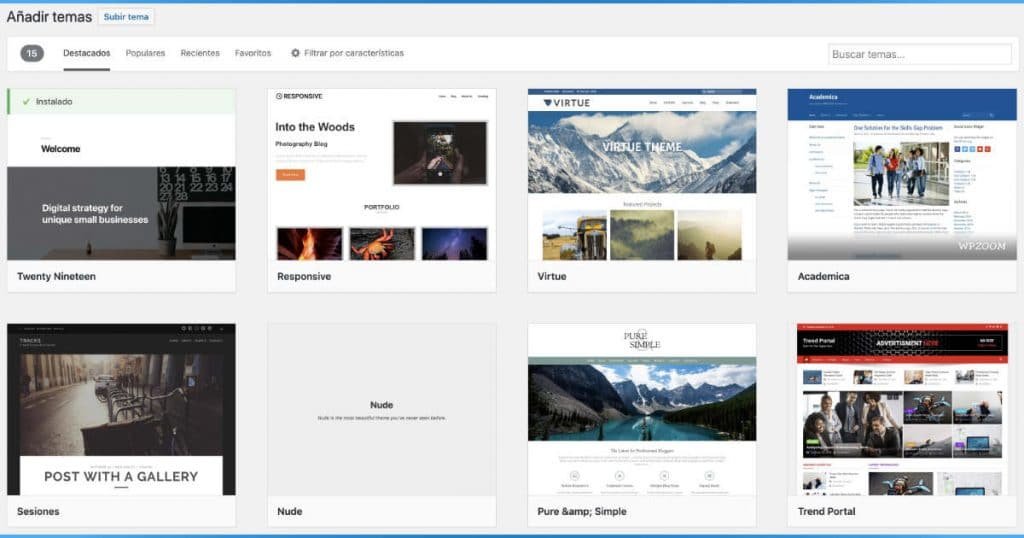Open the Virtue theme preview image
1024x538 pixels.
(x=642, y=175)
